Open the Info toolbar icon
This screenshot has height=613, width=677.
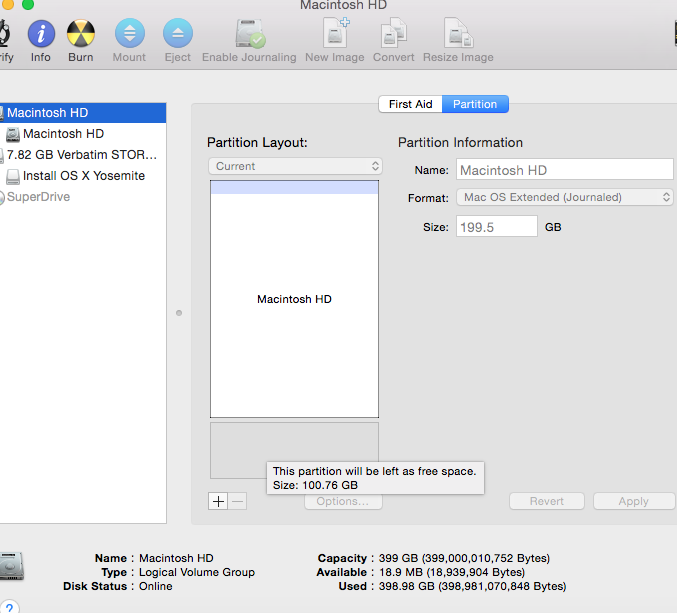(x=41, y=34)
